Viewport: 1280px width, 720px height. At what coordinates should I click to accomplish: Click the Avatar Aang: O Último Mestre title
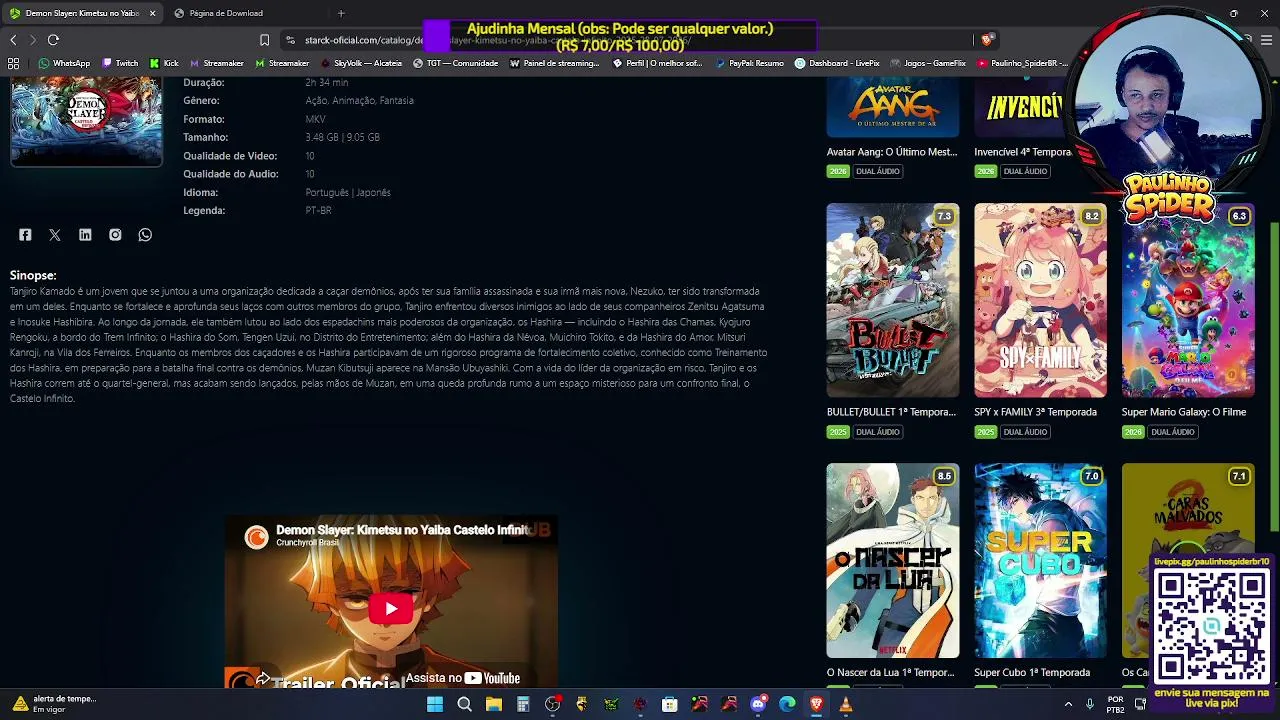coord(893,152)
